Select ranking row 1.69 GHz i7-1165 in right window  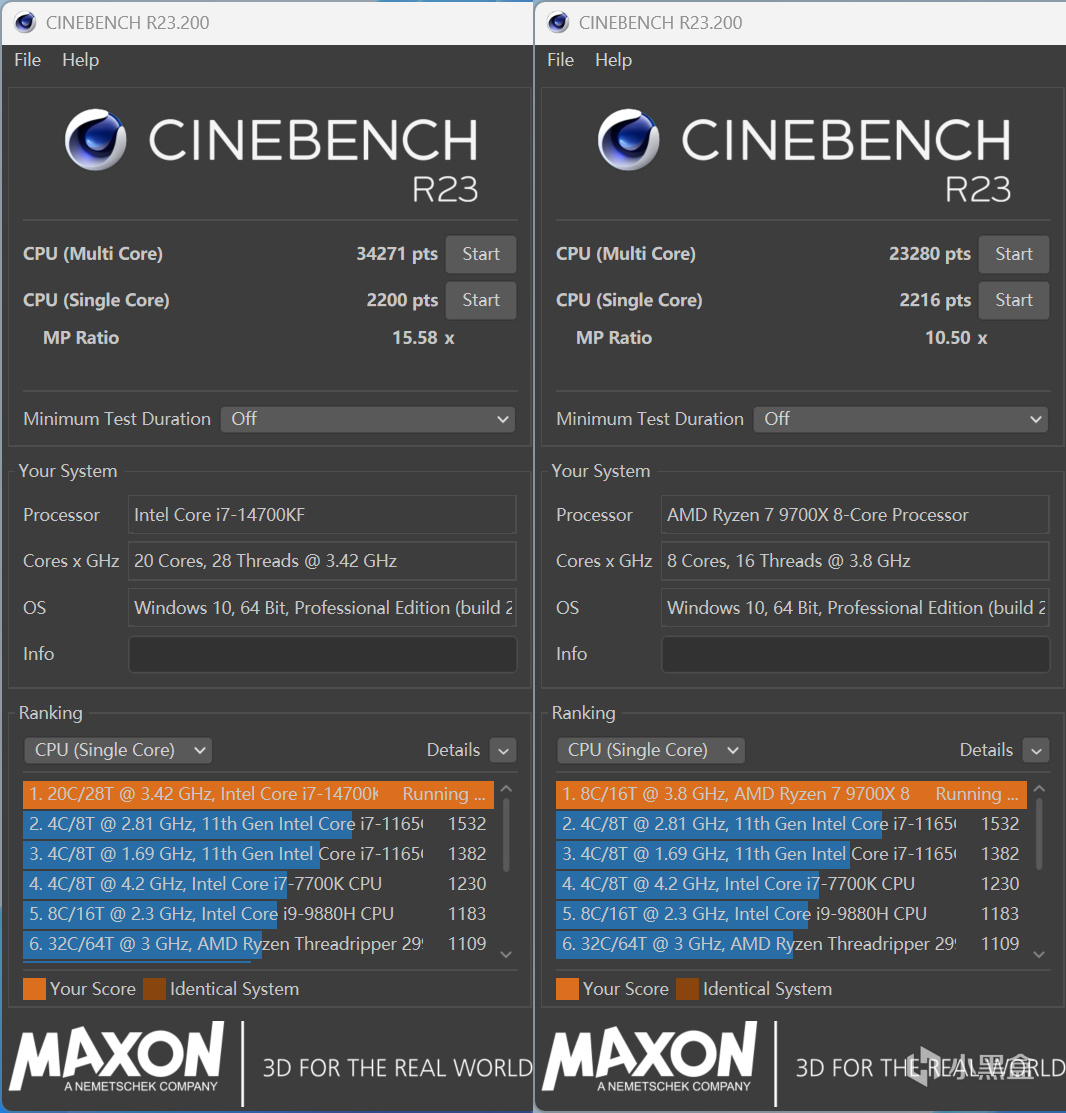791,854
